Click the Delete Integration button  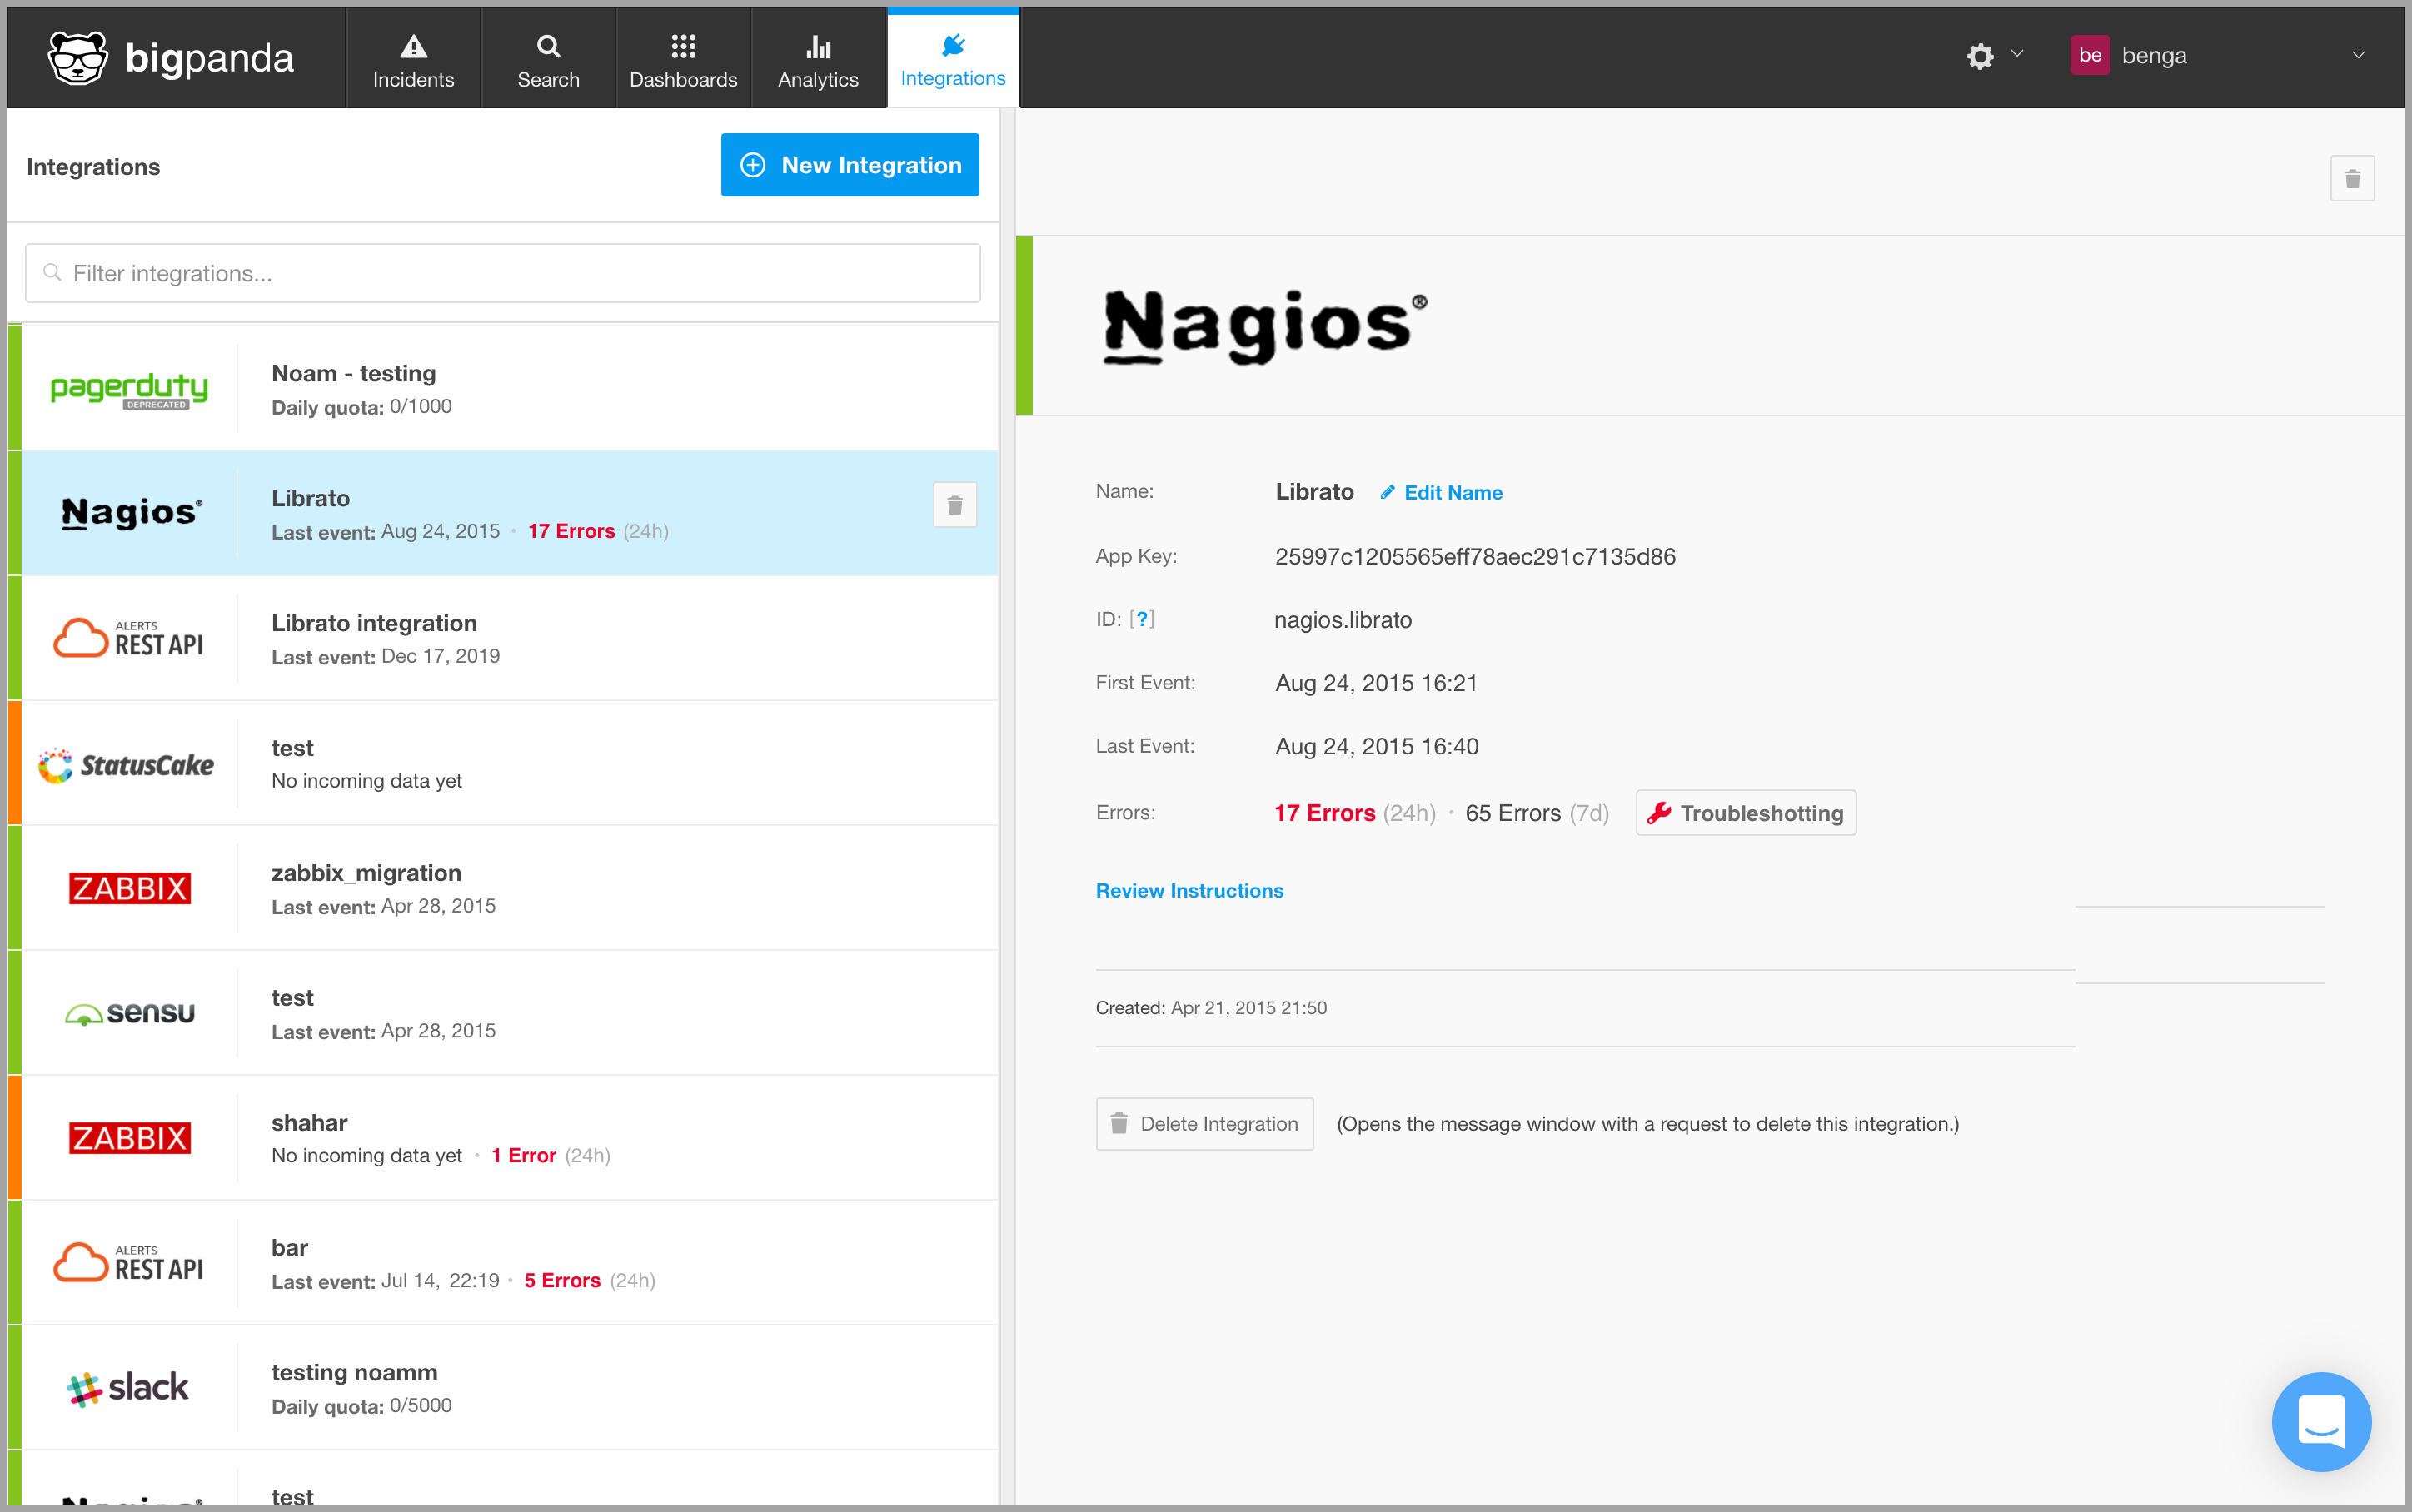pyautogui.click(x=1204, y=1124)
